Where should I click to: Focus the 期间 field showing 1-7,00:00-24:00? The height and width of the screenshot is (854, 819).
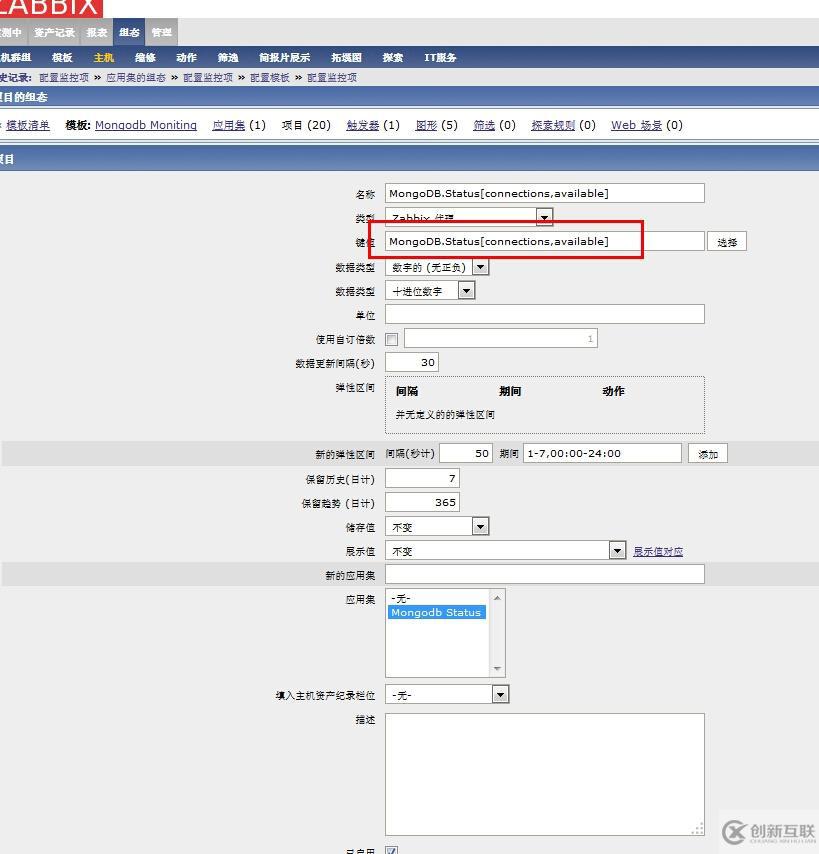(602, 453)
